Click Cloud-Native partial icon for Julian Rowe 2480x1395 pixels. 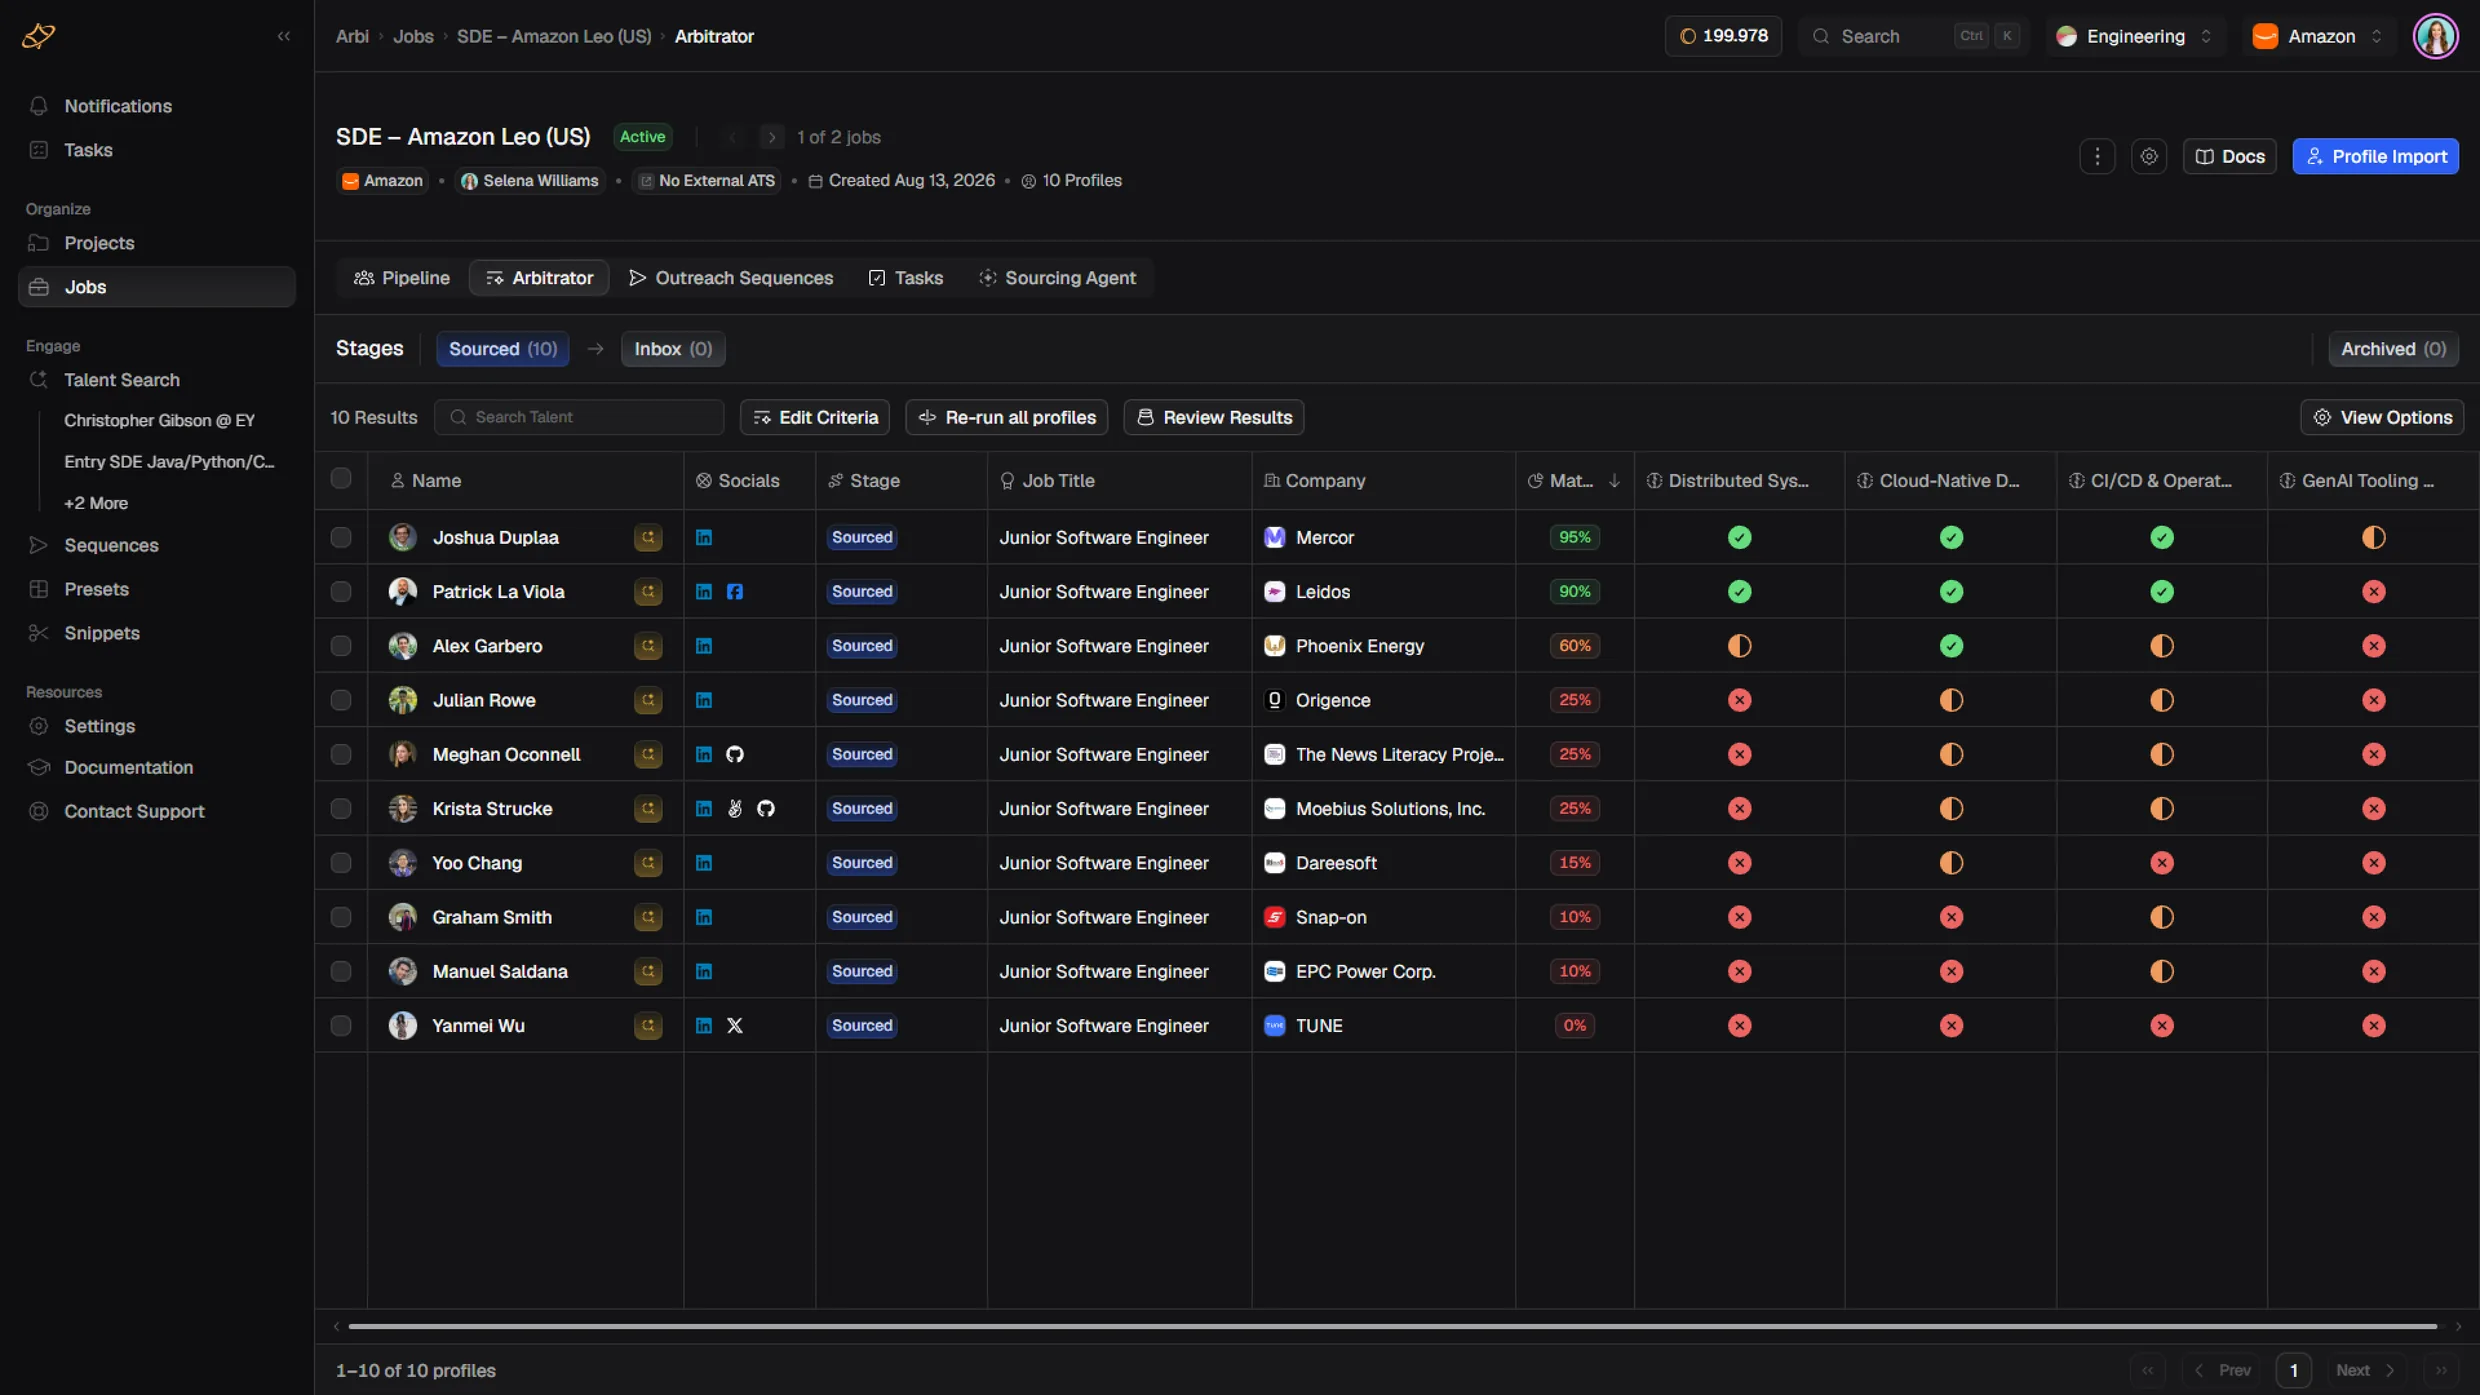(1951, 700)
